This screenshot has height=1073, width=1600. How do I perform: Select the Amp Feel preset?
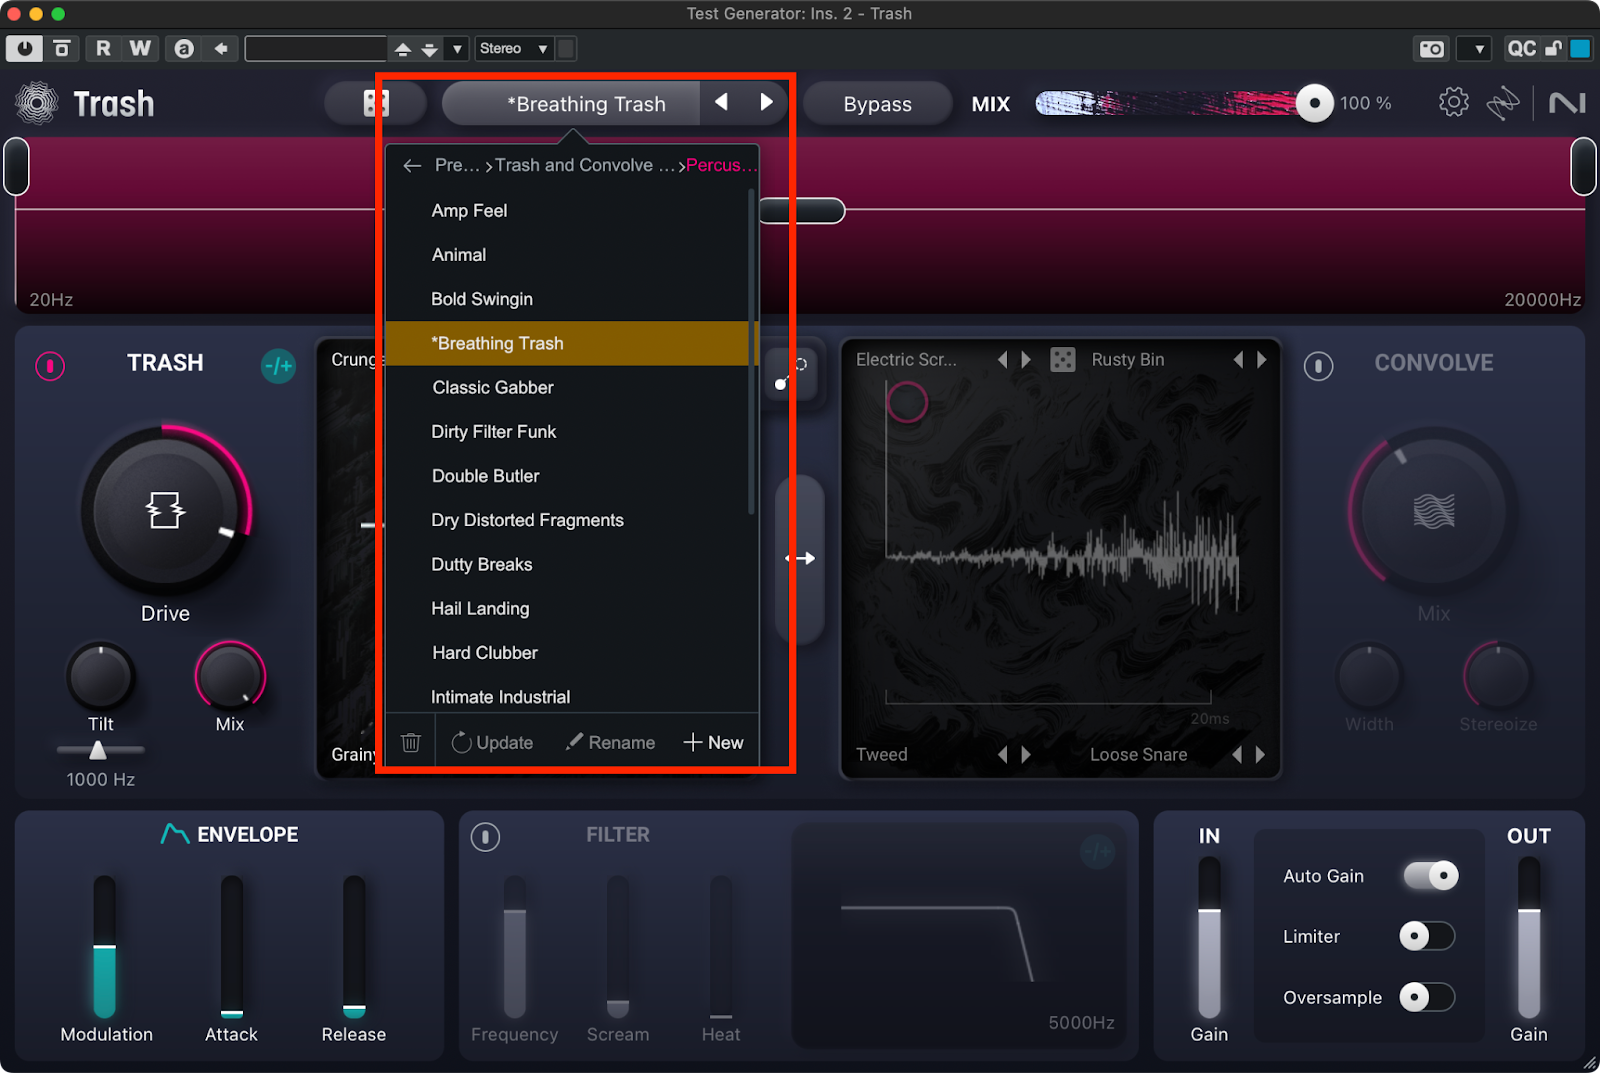pos(567,211)
